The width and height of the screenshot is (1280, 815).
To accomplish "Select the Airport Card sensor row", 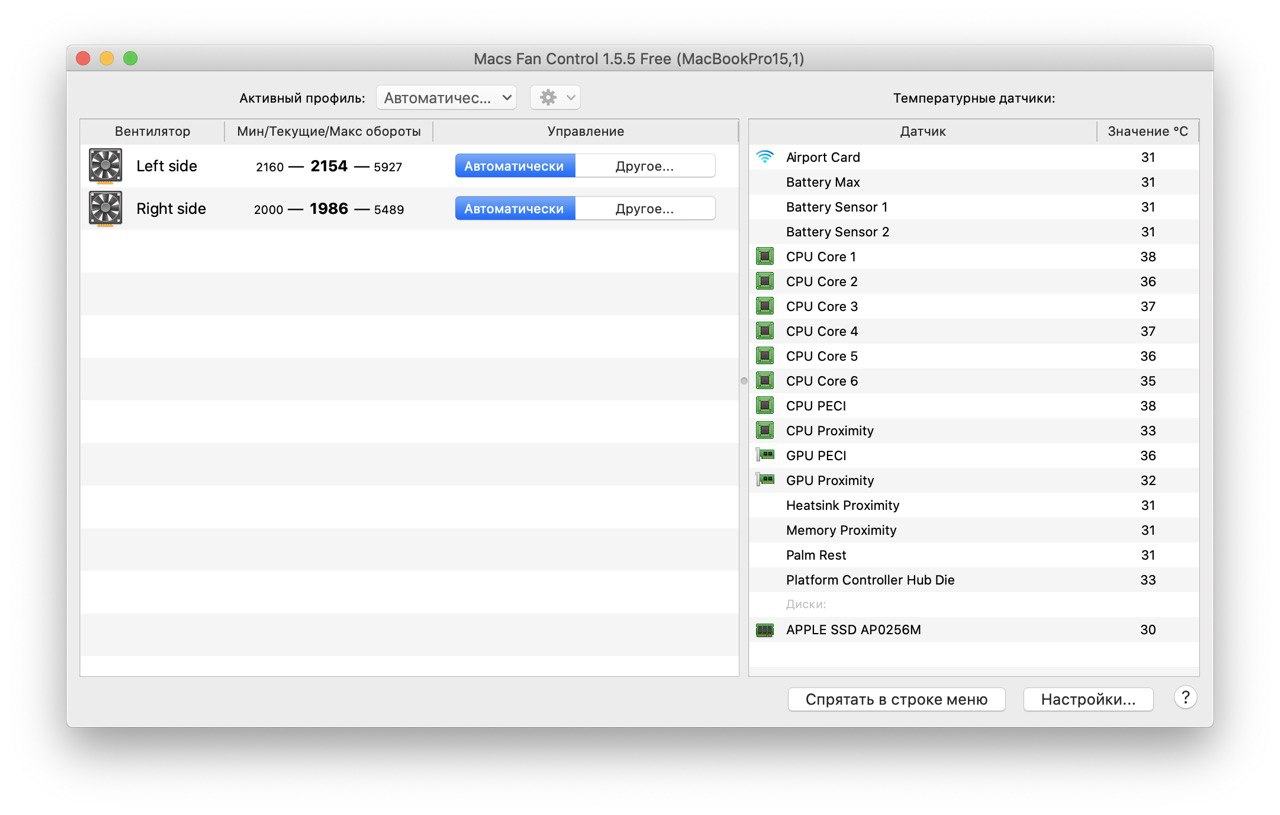I will coord(974,157).
